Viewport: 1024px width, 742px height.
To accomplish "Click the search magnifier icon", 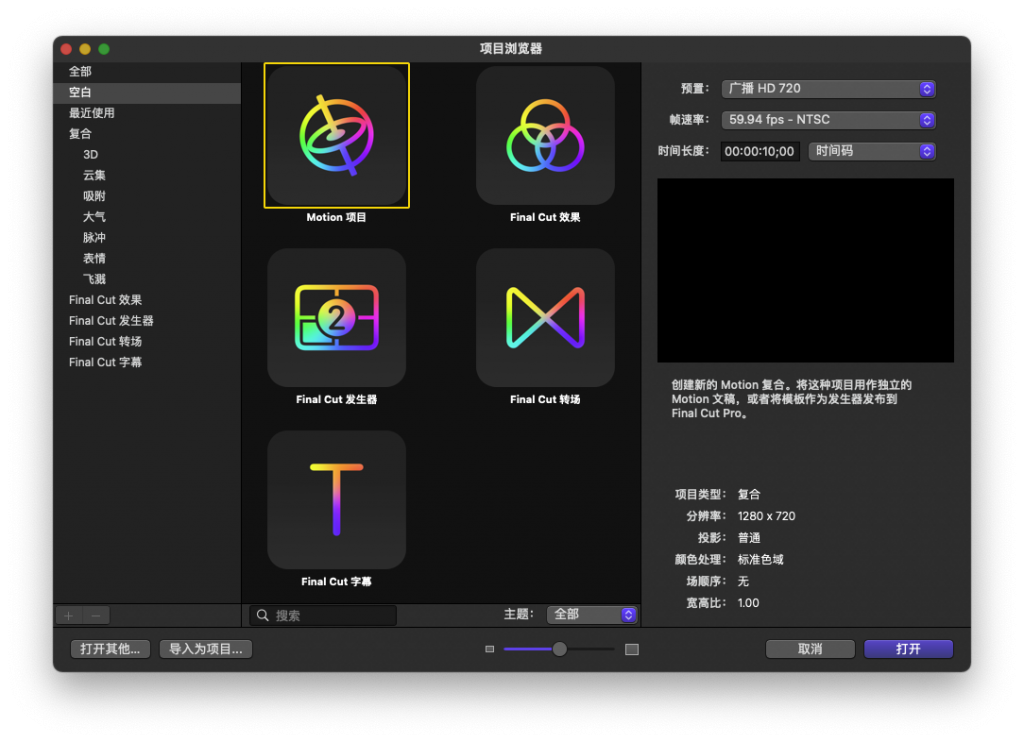I will (x=263, y=615).
